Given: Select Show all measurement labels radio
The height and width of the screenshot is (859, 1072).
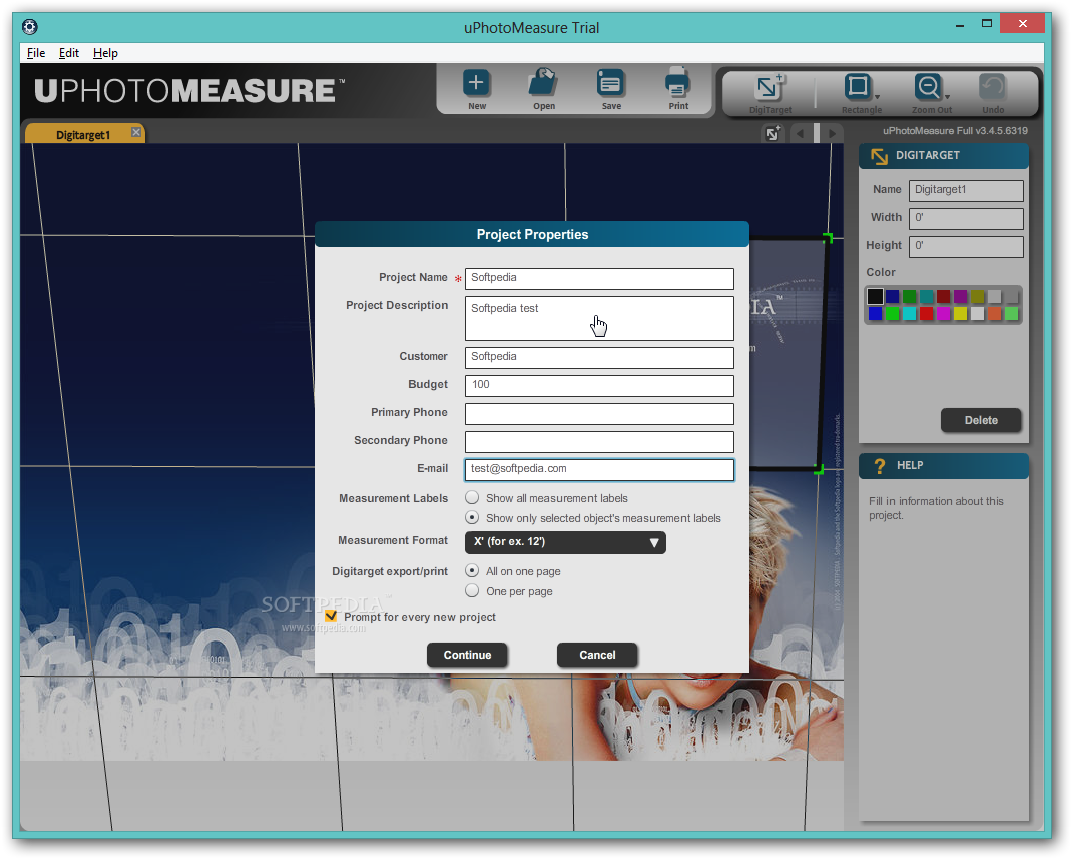Looking at the screenshot, I should click(x=472, y=497).
